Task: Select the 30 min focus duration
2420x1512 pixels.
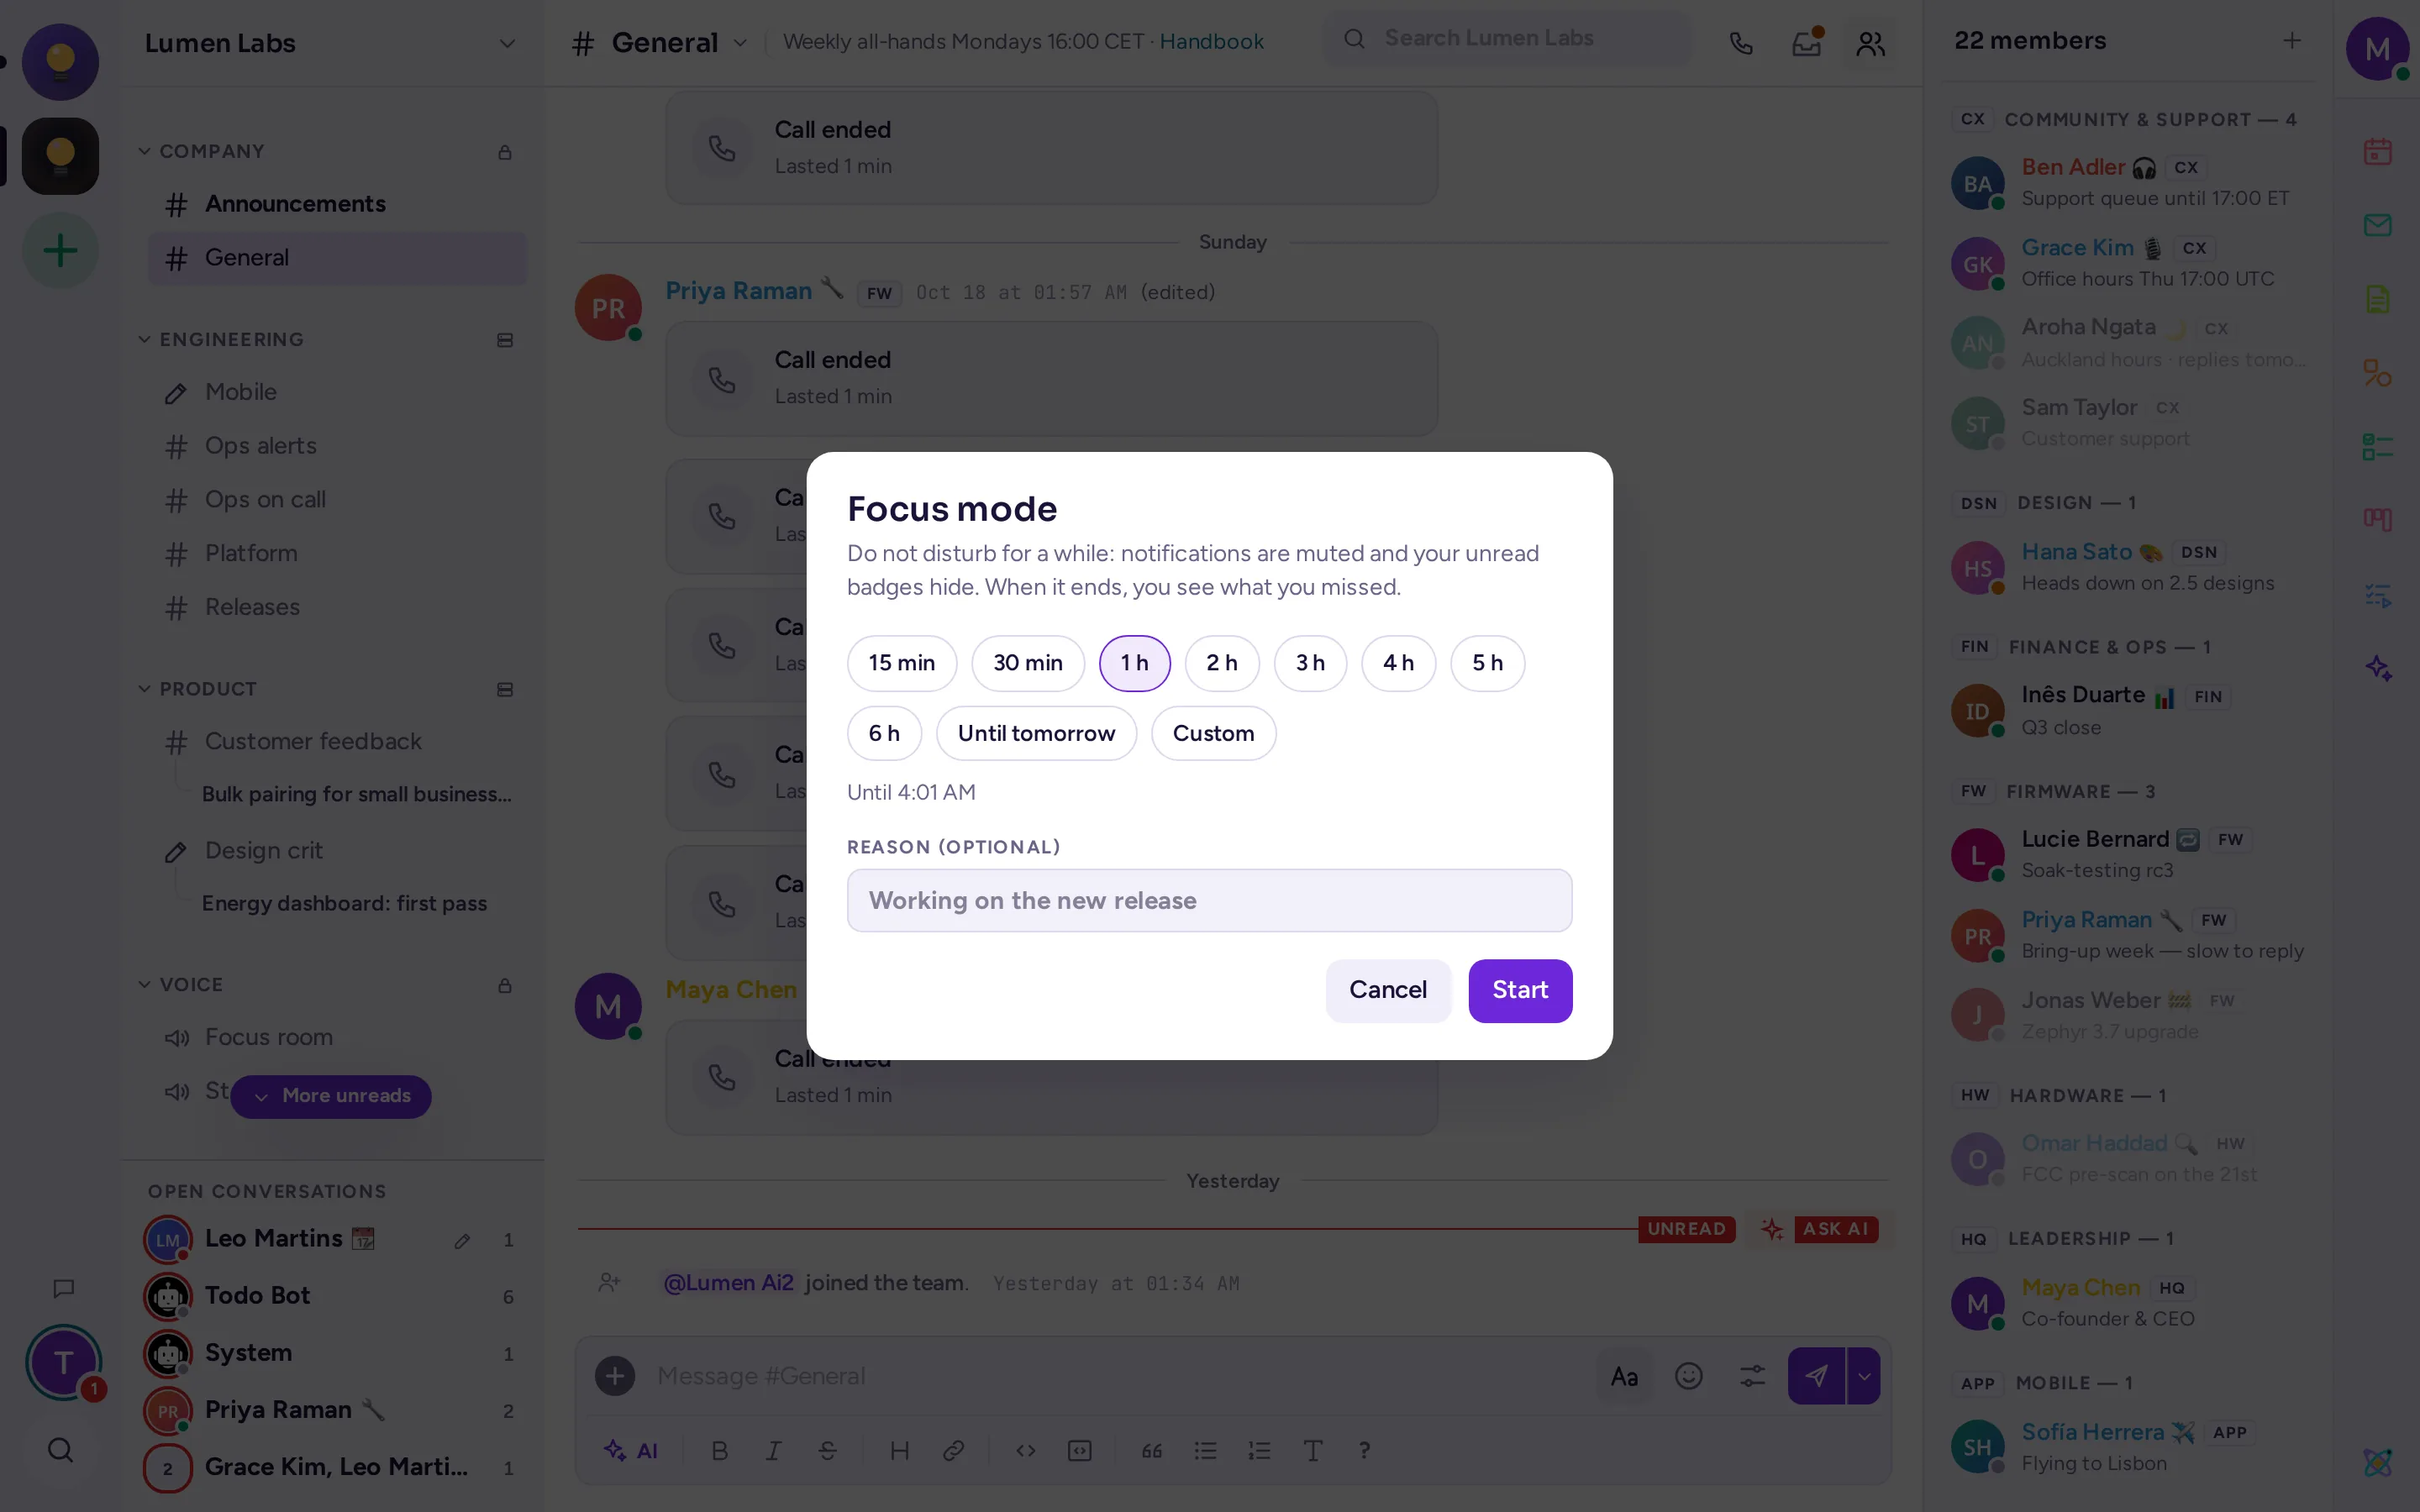Action: (x=1027, y=663)
